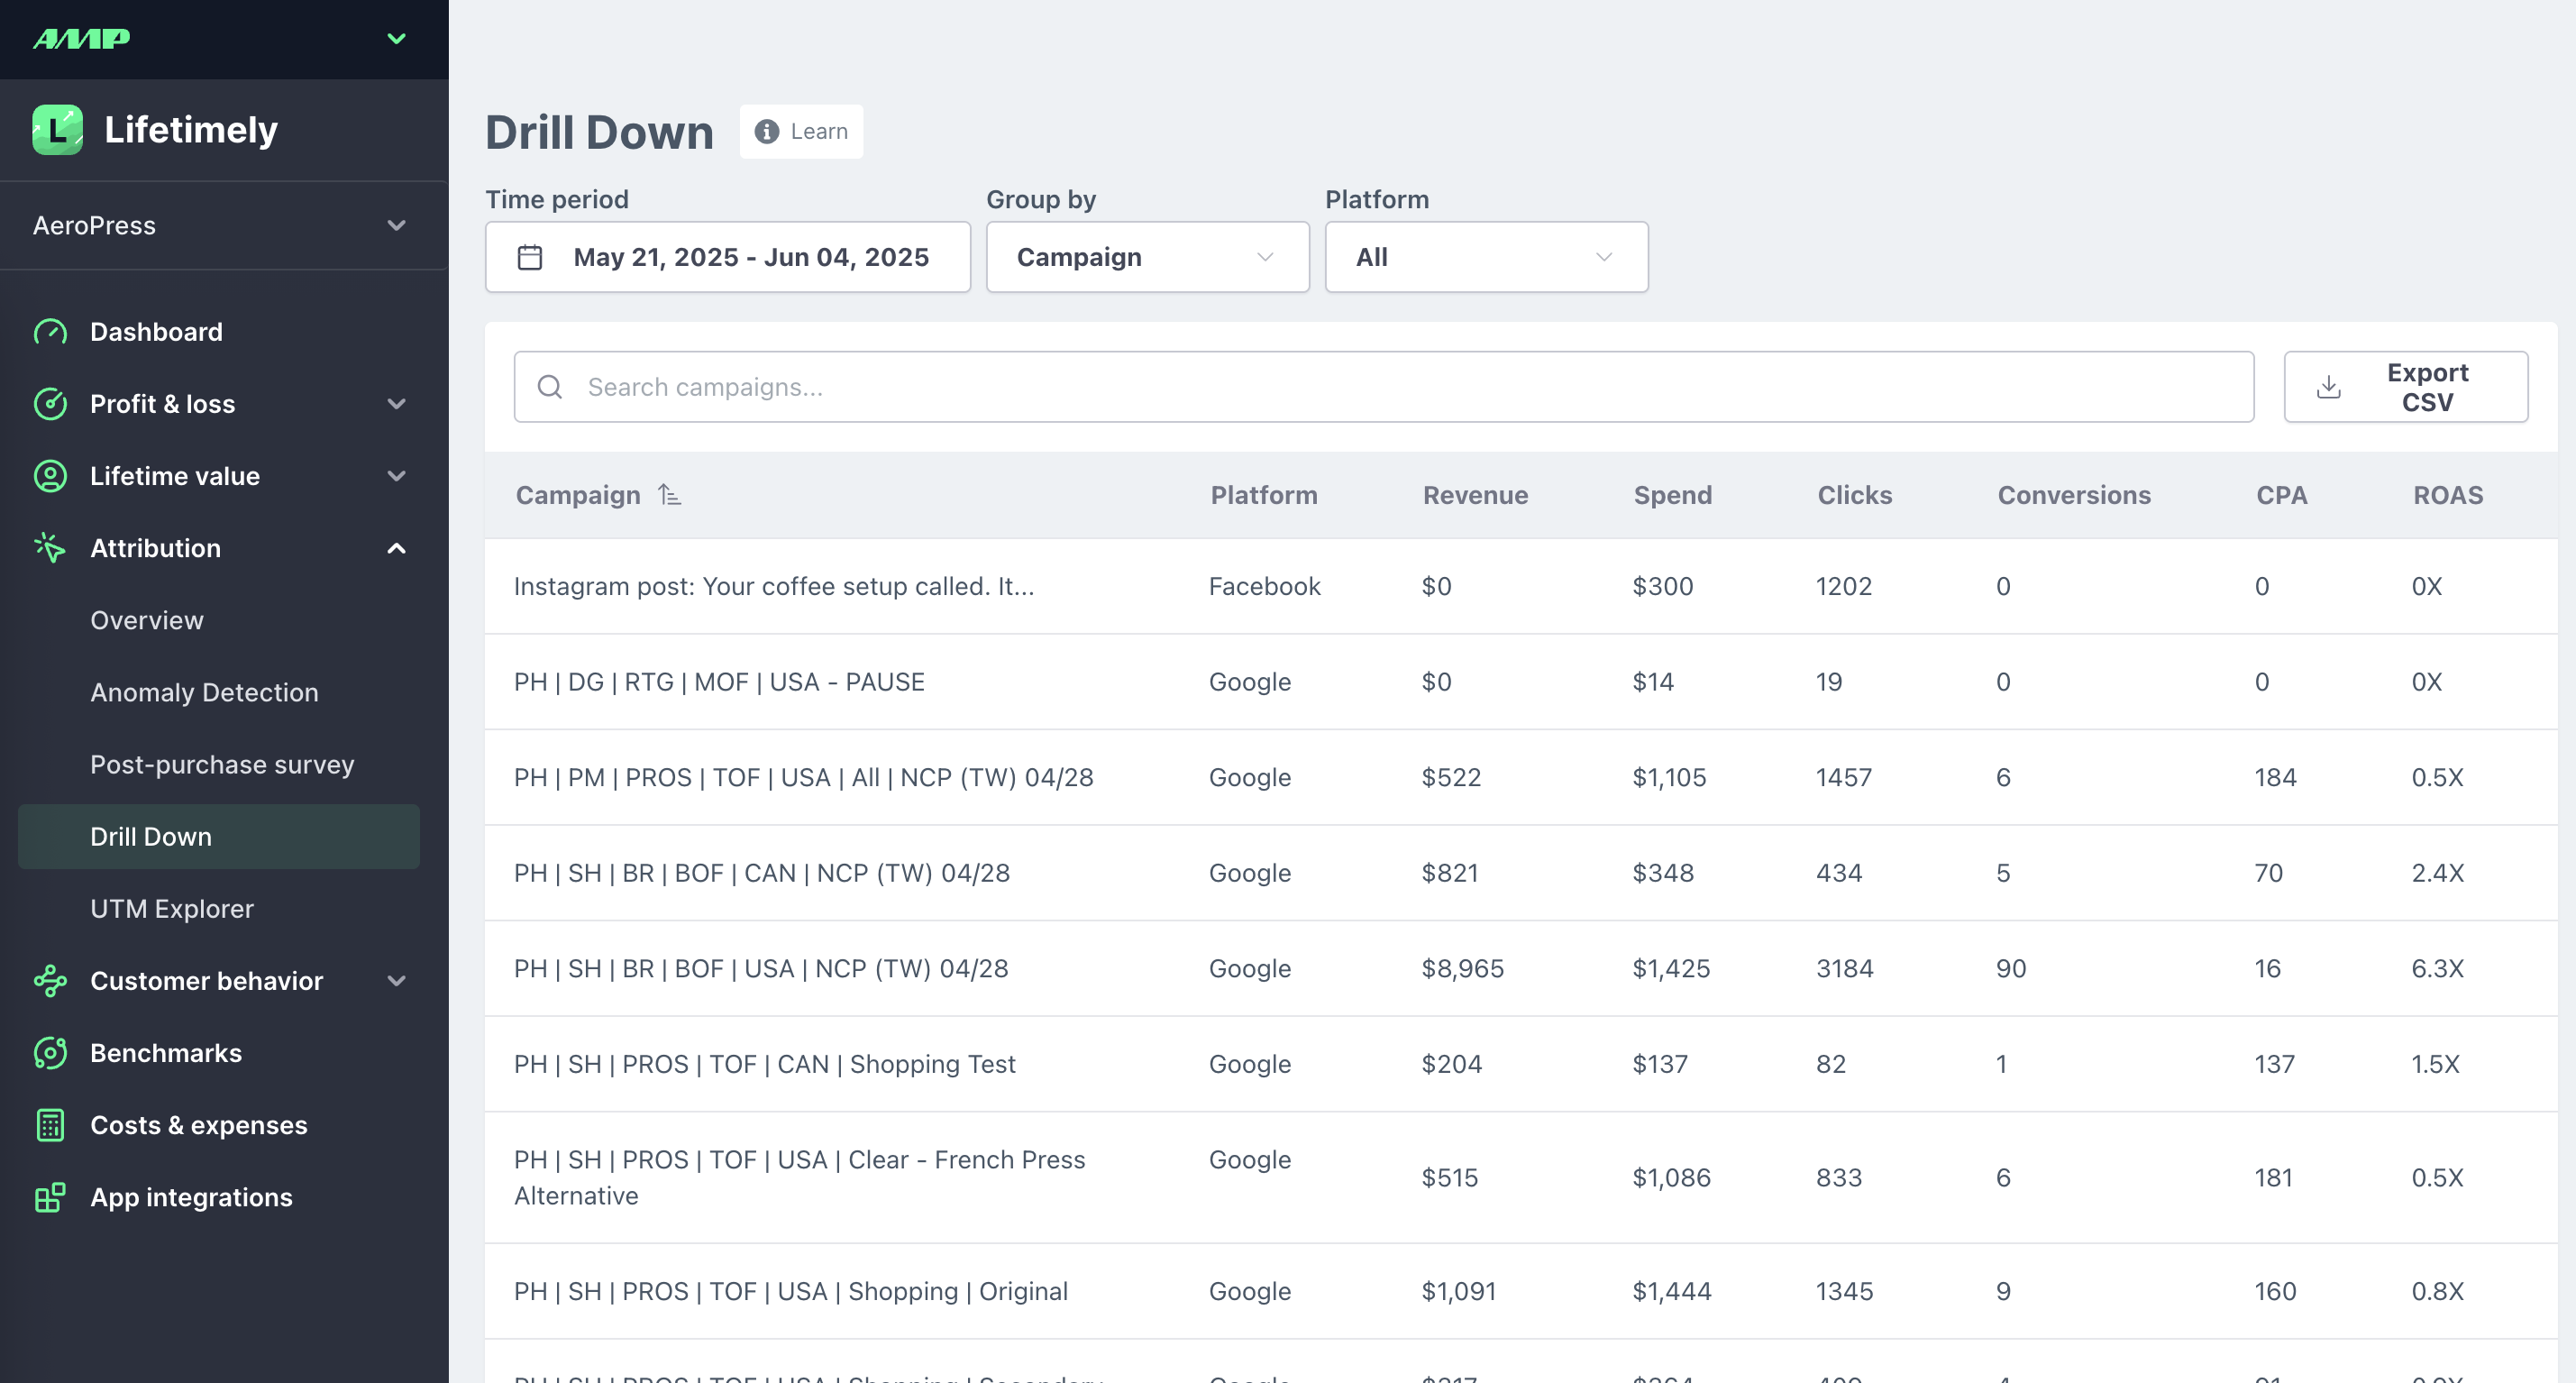The height and width of the screenshot is (1383, 2576).
Task: Click the Dashboard gauge icon
Action: click(50, 332)
